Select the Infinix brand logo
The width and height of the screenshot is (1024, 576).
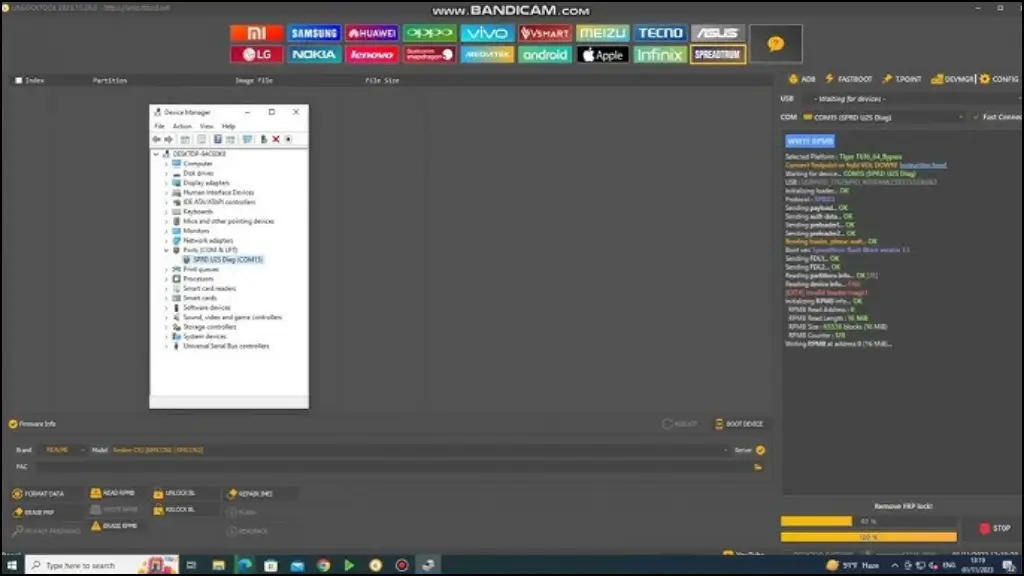tap(660, 54)
